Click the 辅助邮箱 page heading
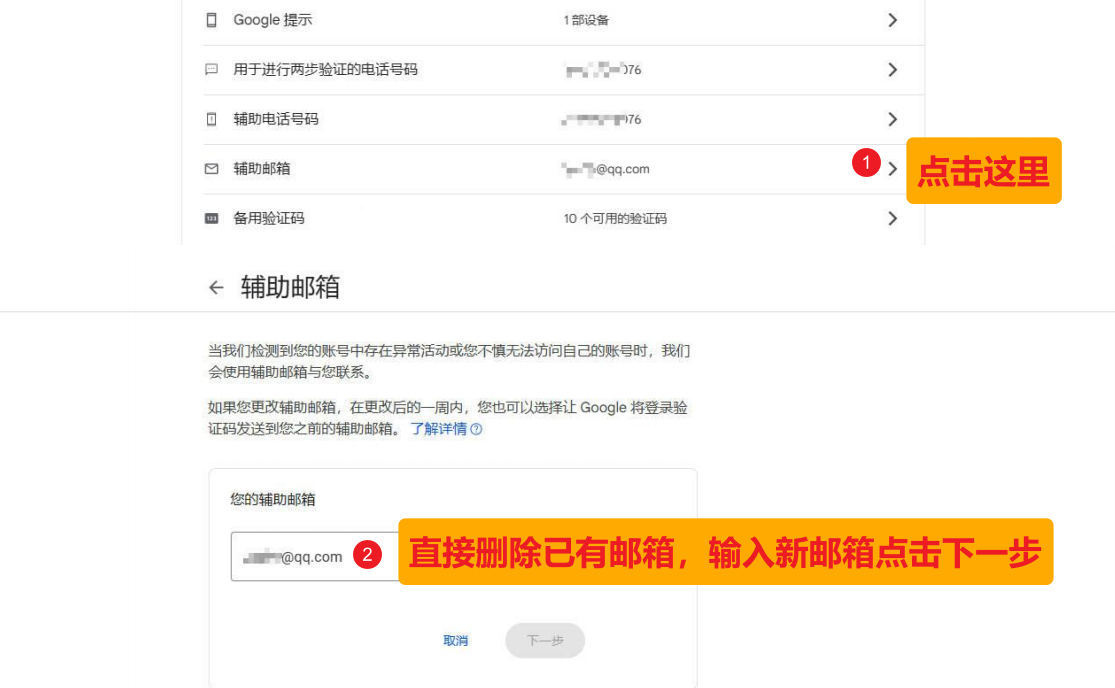The width and height of the screenshot is (1115, 688). pyautogui.click(x=290, y=287)
